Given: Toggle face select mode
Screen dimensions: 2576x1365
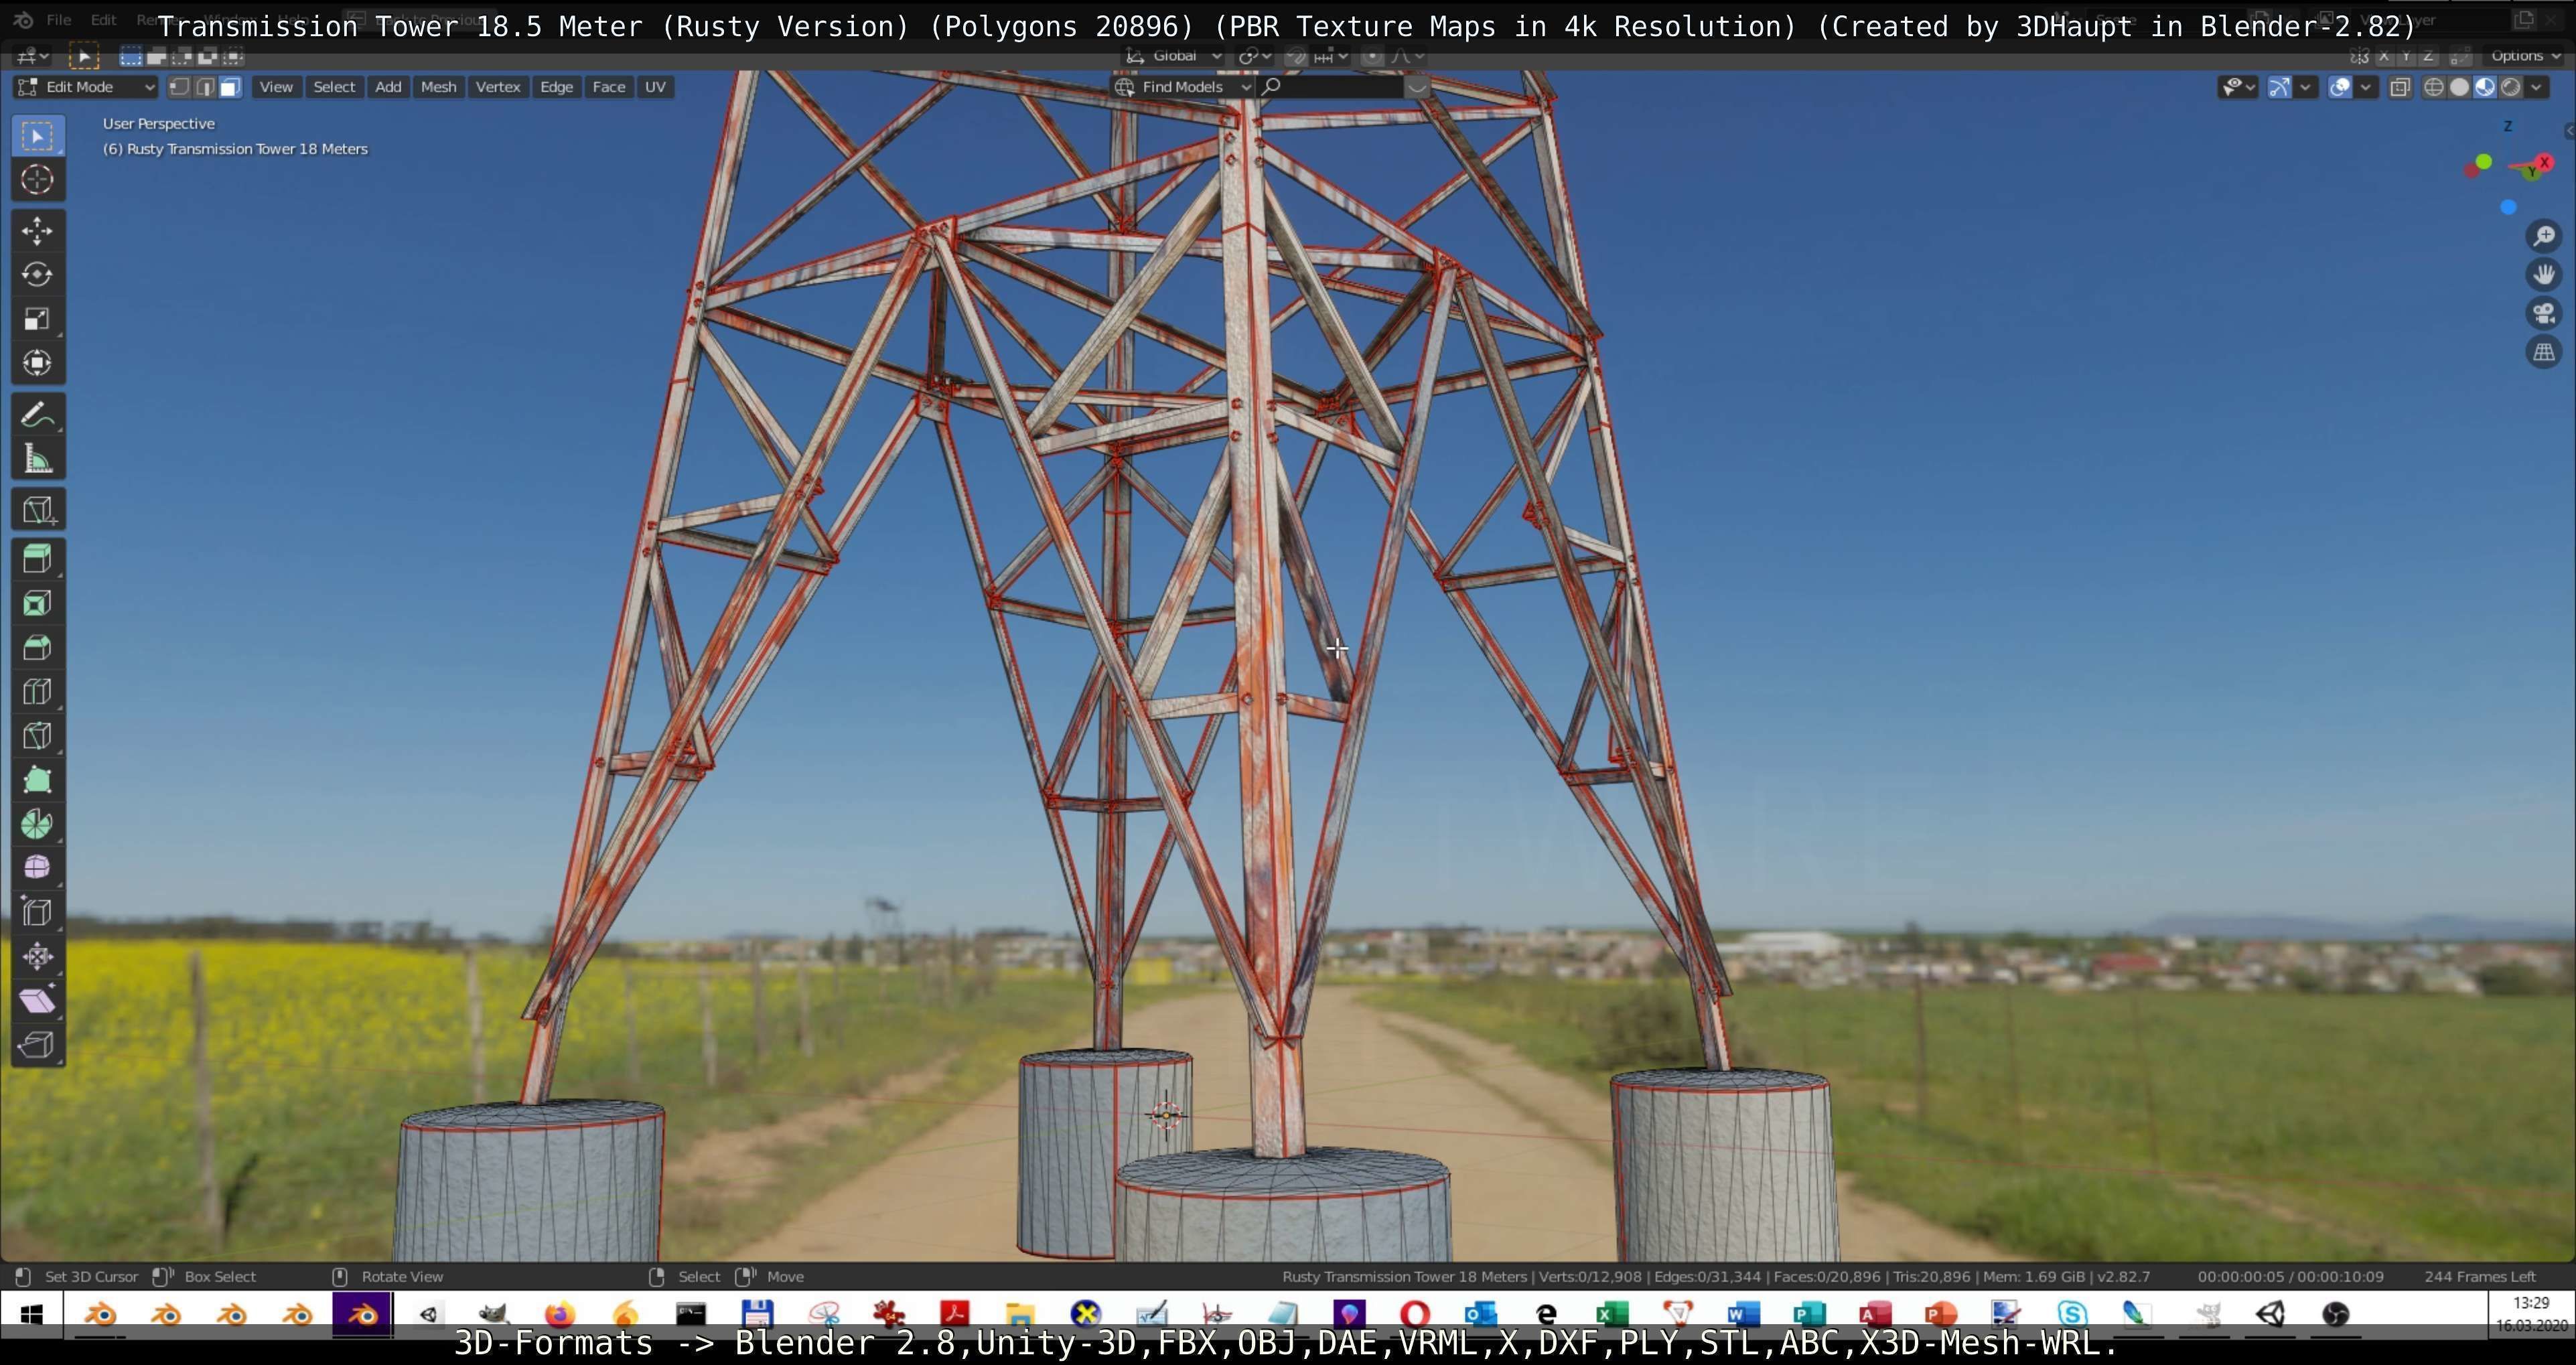Looking at the screenshot, I should coord(230,87).
